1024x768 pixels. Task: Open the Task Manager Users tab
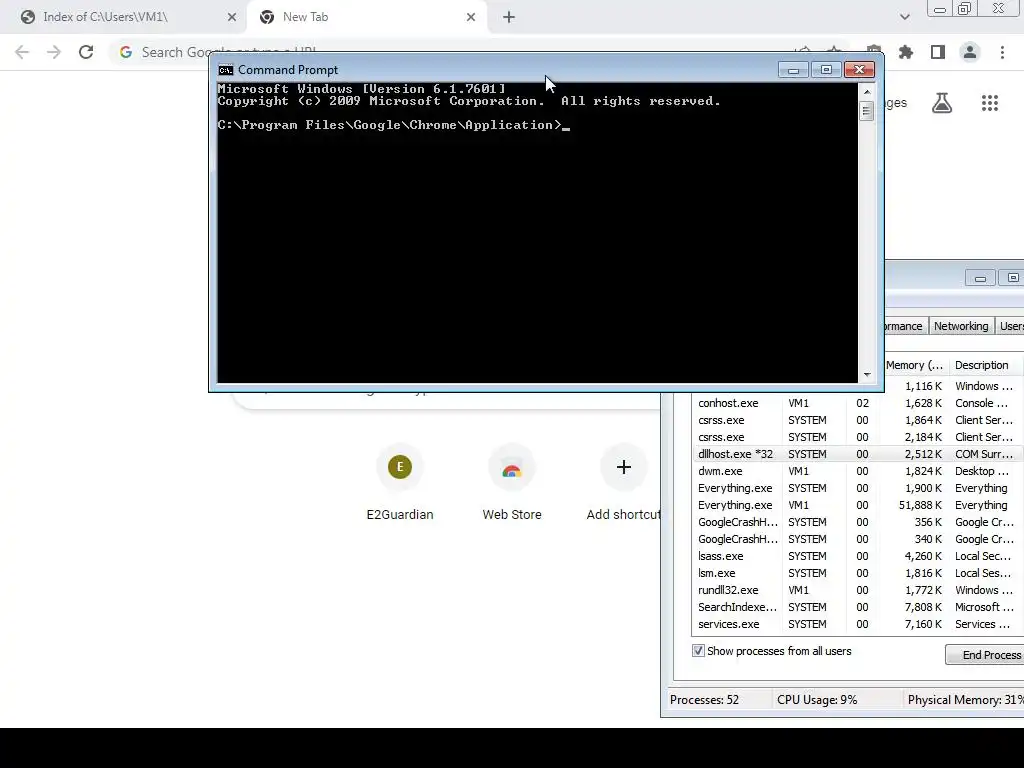coord(1010,326)
